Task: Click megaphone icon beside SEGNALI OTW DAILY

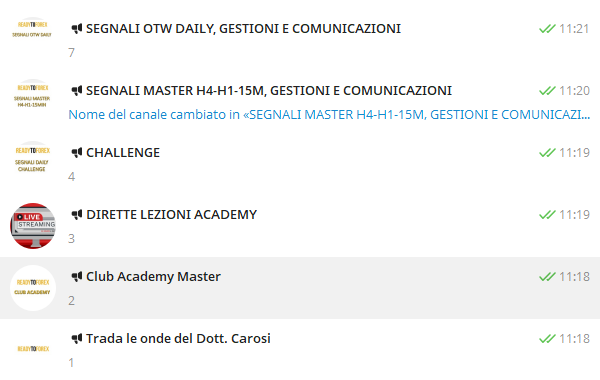Action: pyautogui.click(x=77, y=29)
